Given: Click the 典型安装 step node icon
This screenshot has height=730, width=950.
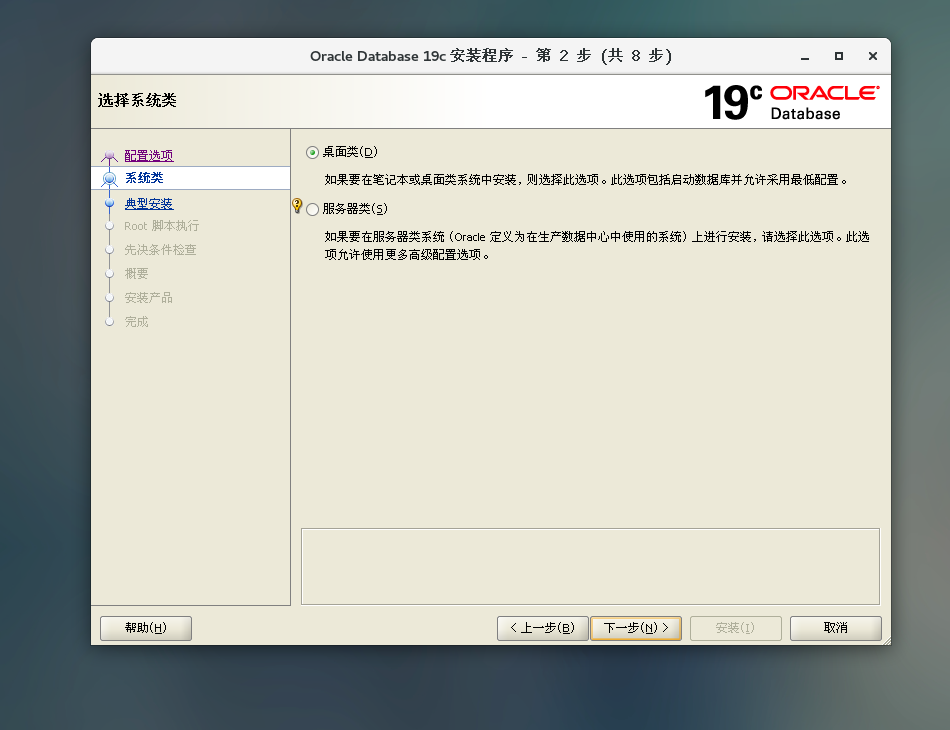Looking at the screenshot, I should coord(110,203).
